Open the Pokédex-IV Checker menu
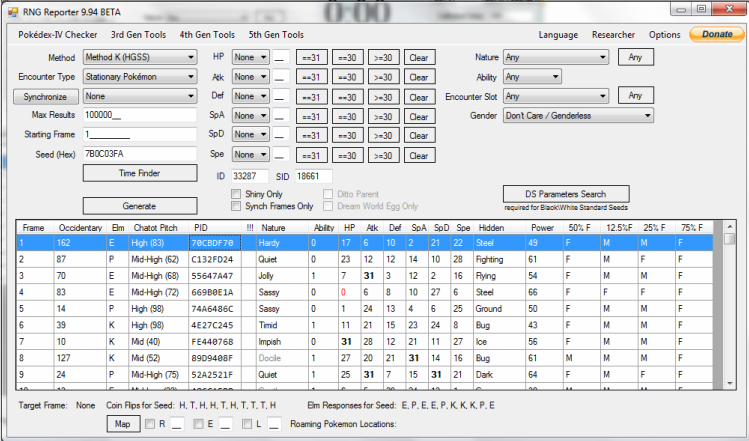The image size is (749, 441). click(x=58, y=34)
